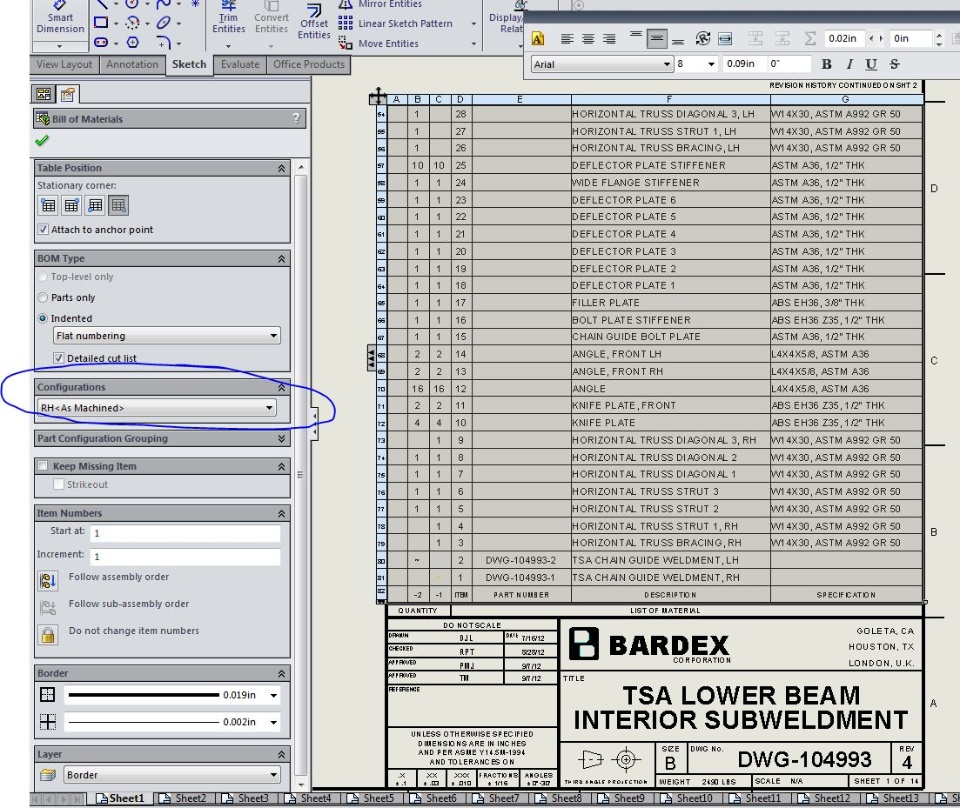Image resolution: width=960 pixels, height=808 pixels.
Task: Select the Parts only radio button
Action: pyautogui.click(x=43, y=297)
